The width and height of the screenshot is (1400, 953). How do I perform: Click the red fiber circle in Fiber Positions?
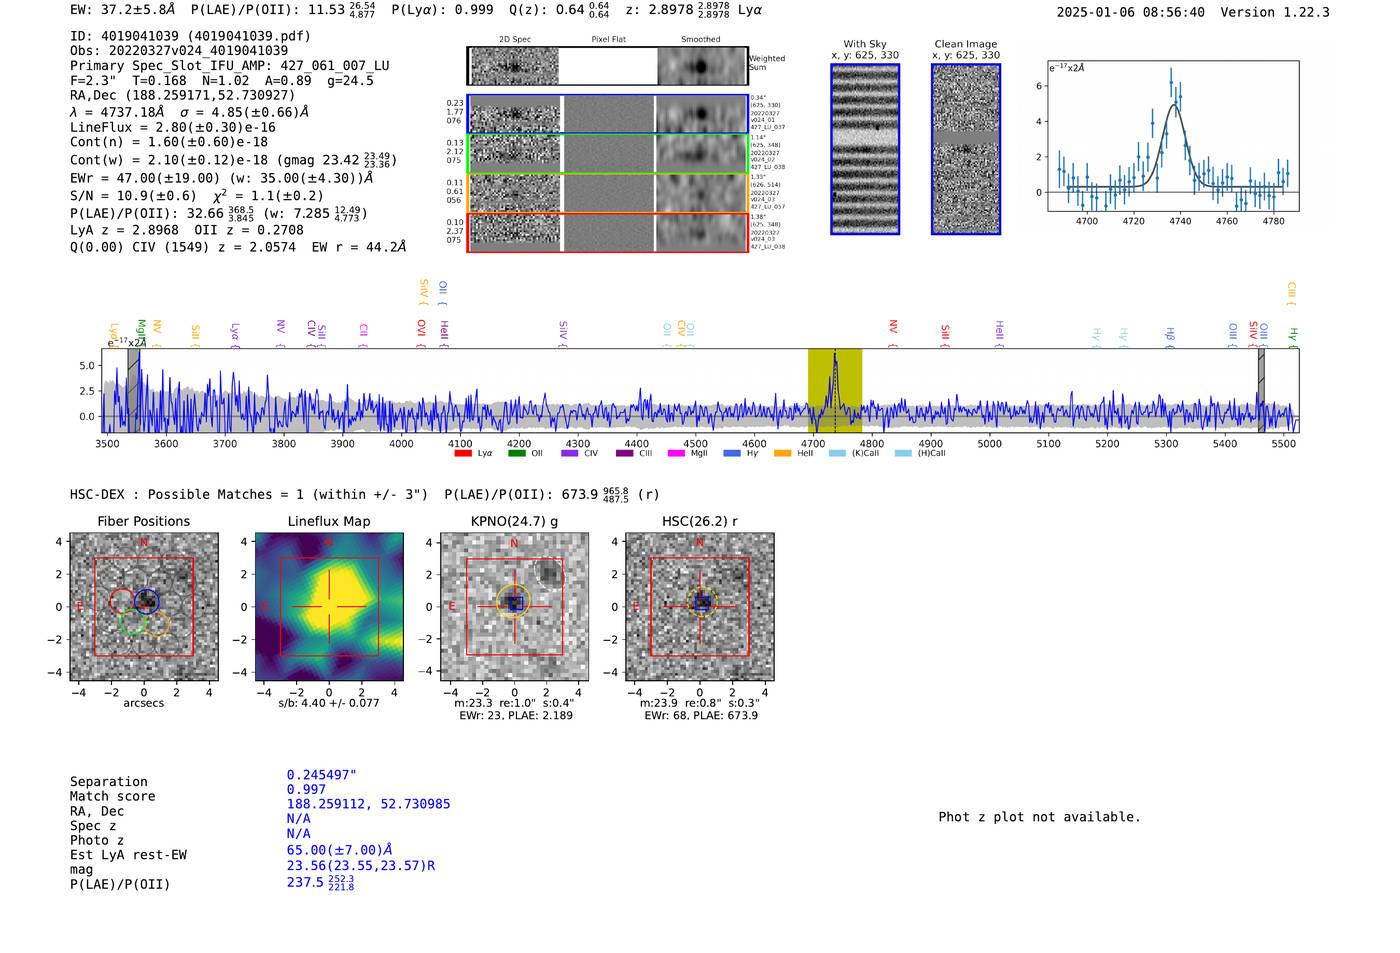(122, 601)
